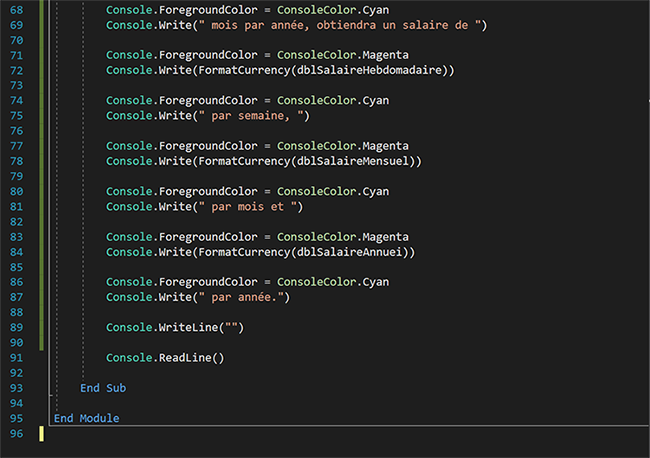Click line number 89 in the gutter
Screen dimensions: 650x458
[x=17, y=328]
